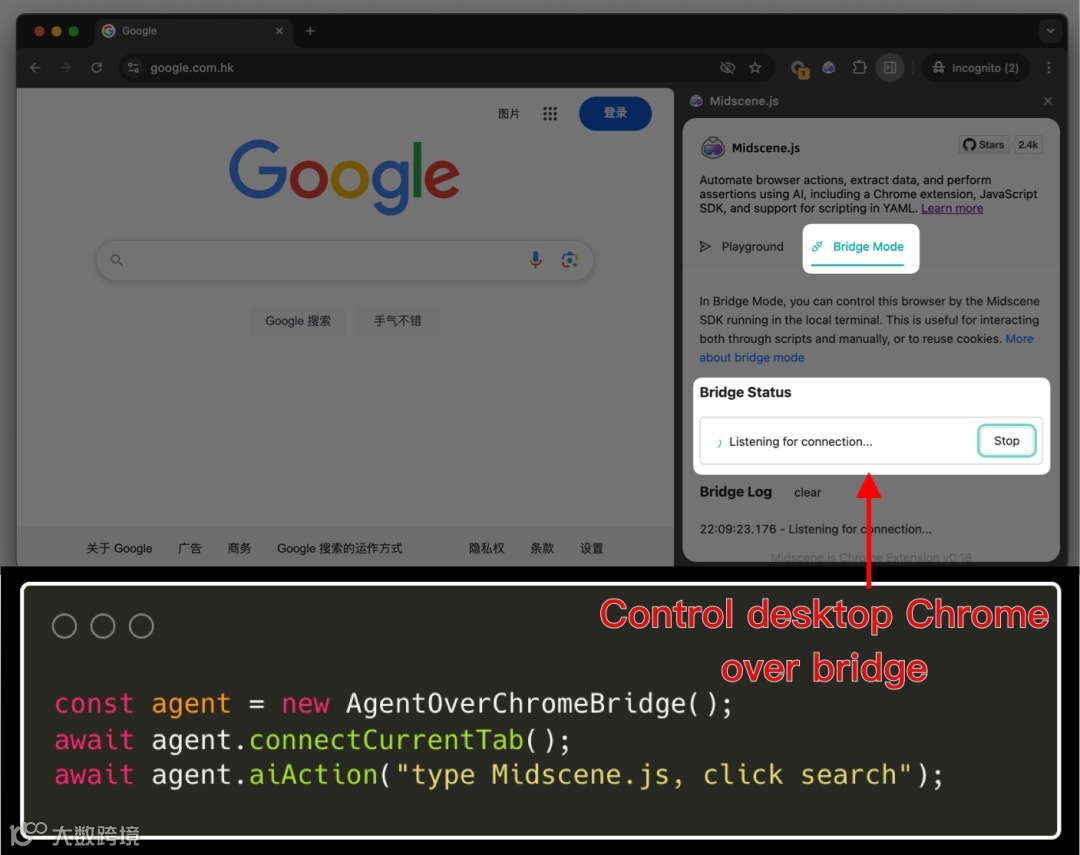Close the Google tab
1080x855 pixels.
tap(279, 31)
